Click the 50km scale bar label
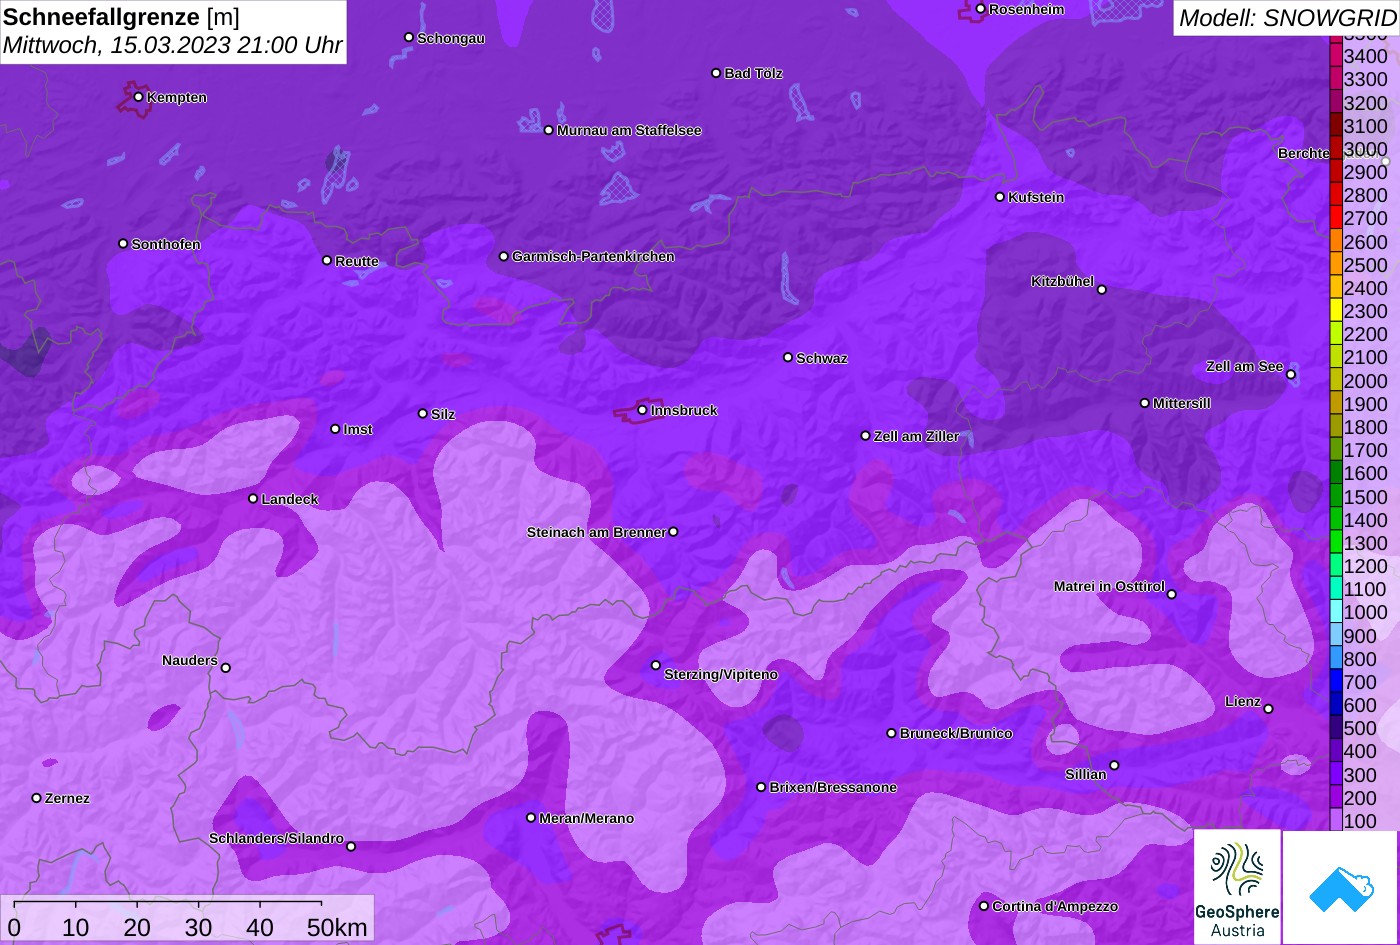Image resolution: width=1400 pixels, height=945 pixels. (x=337, y=927)
